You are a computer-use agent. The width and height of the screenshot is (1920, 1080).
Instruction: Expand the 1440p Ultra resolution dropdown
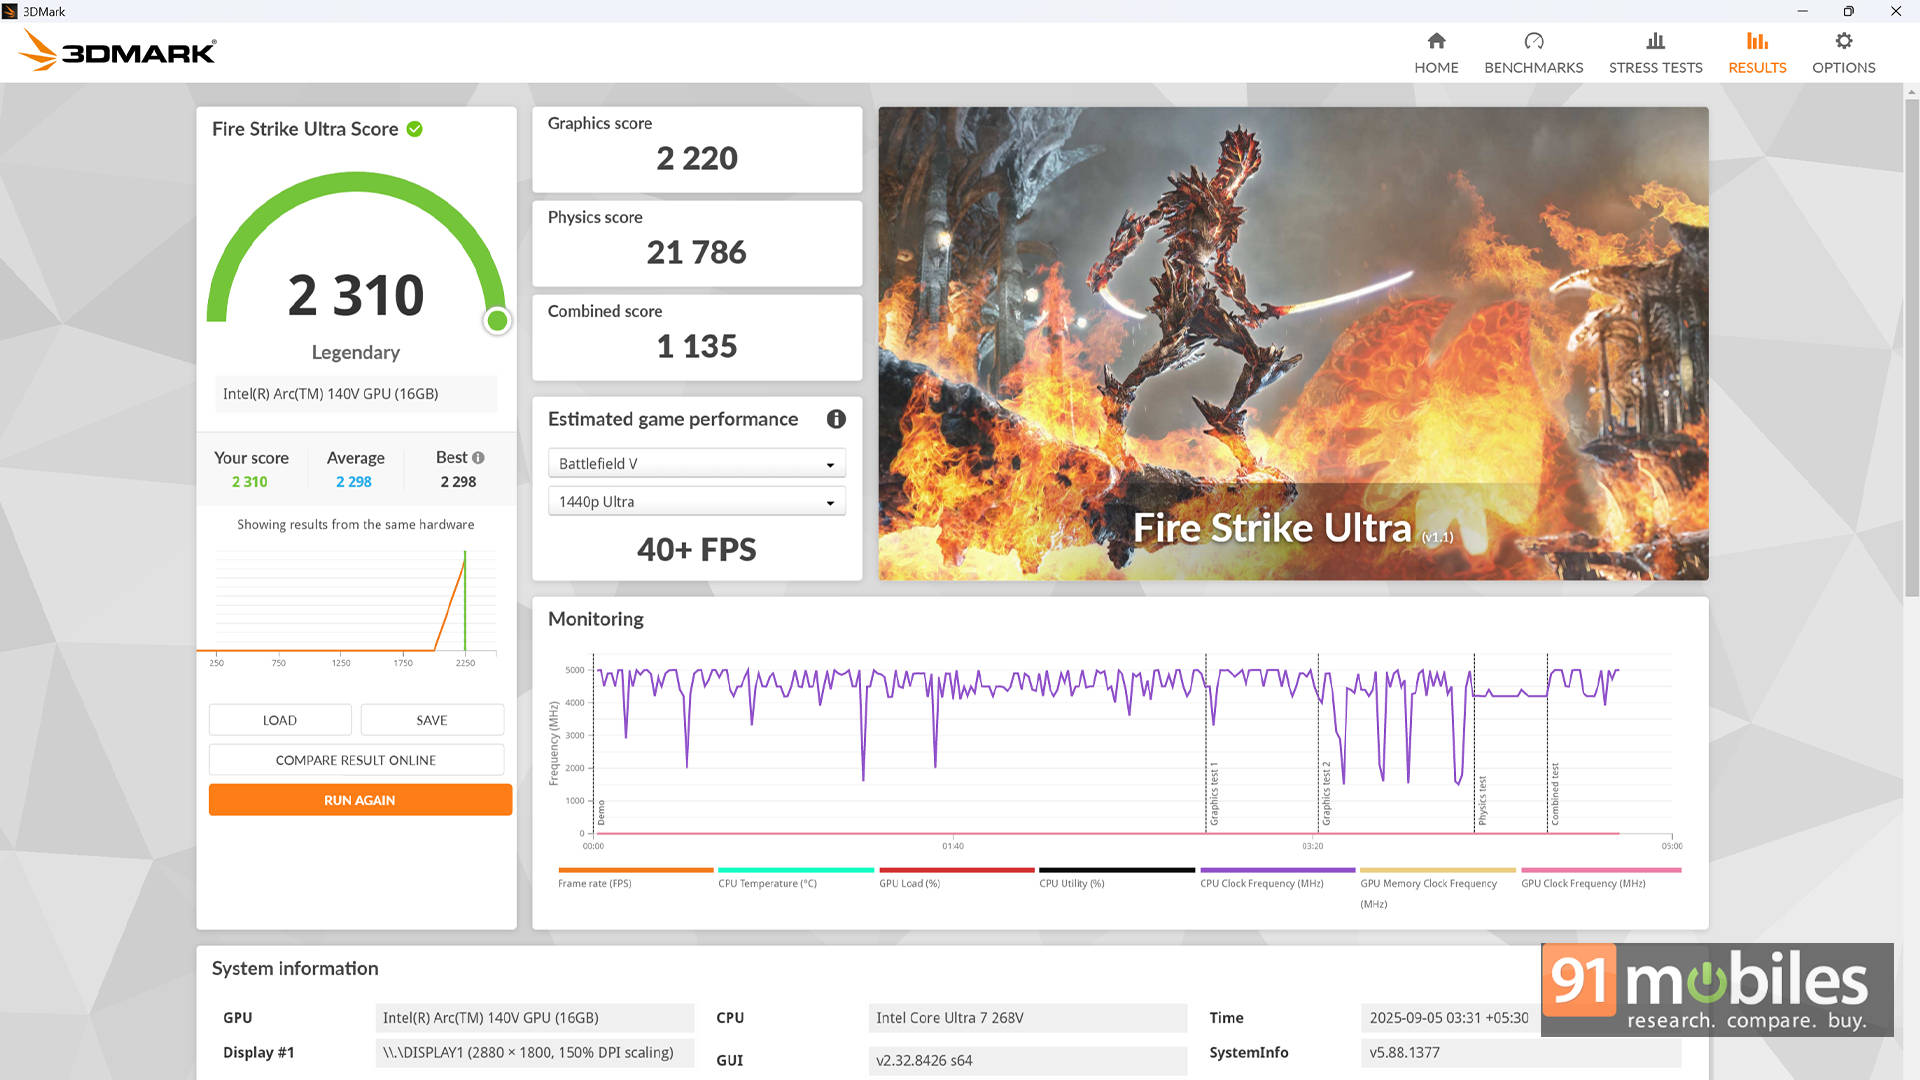696,502
